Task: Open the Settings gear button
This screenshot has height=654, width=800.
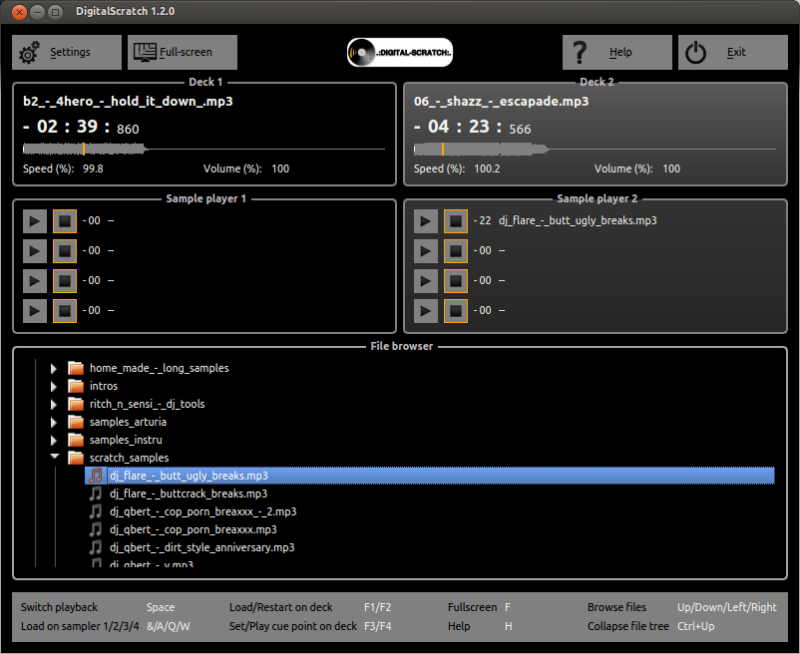Action: pyautogui.click(x=67, y=52)
